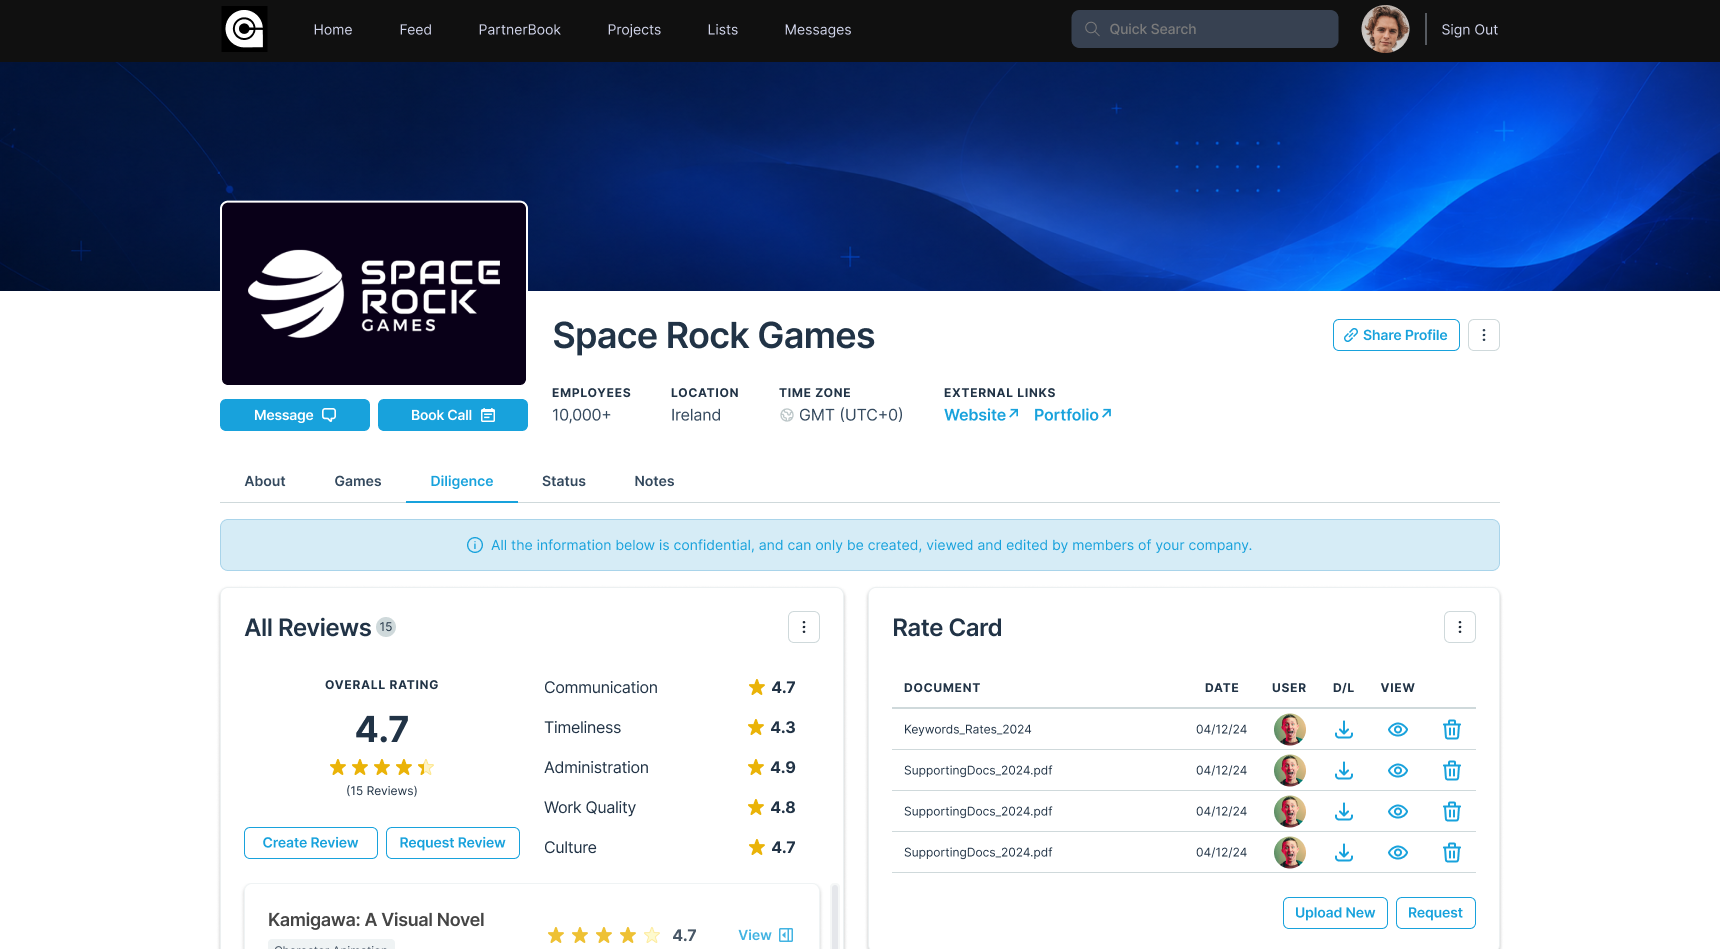The width and height of the screenshot is (1720, 949).
Task: Click Share Profile
Action: pos(1396,335)
